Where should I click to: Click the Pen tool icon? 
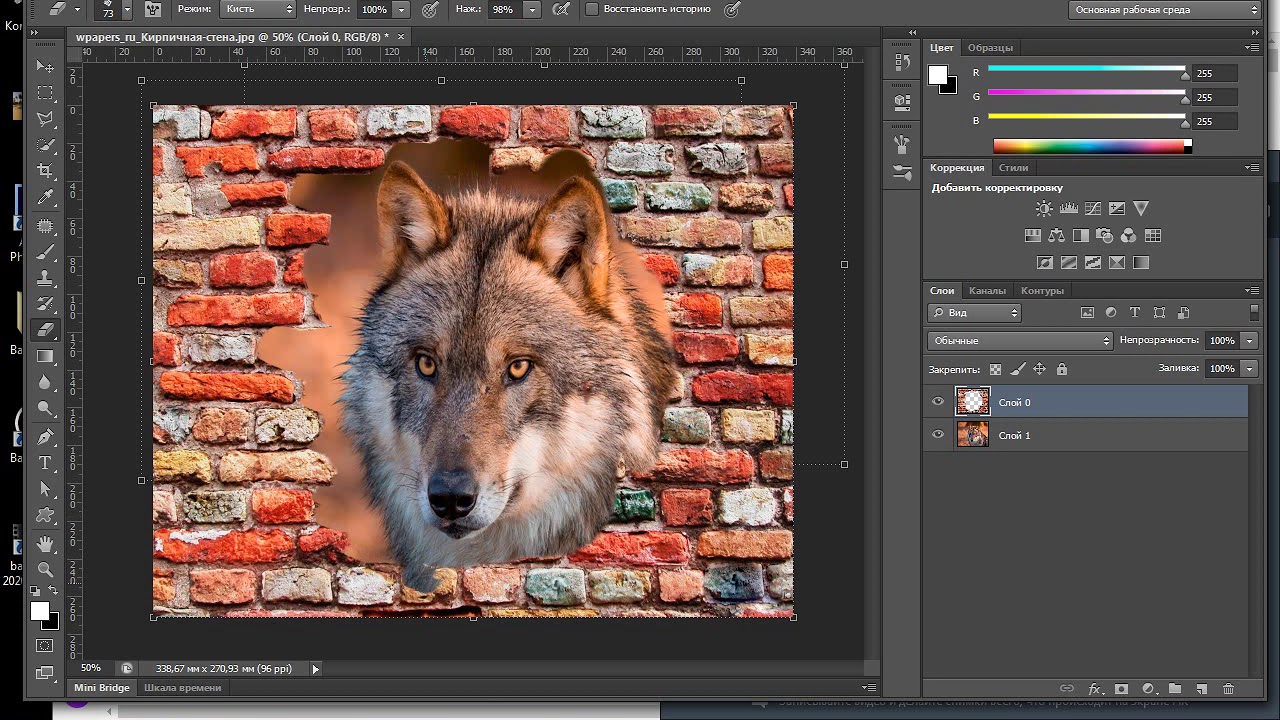click(45, 437)
